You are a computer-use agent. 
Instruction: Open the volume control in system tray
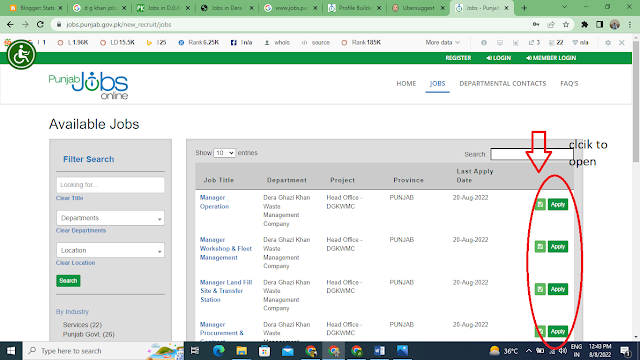pyautogui.click(x=563, y=351)
